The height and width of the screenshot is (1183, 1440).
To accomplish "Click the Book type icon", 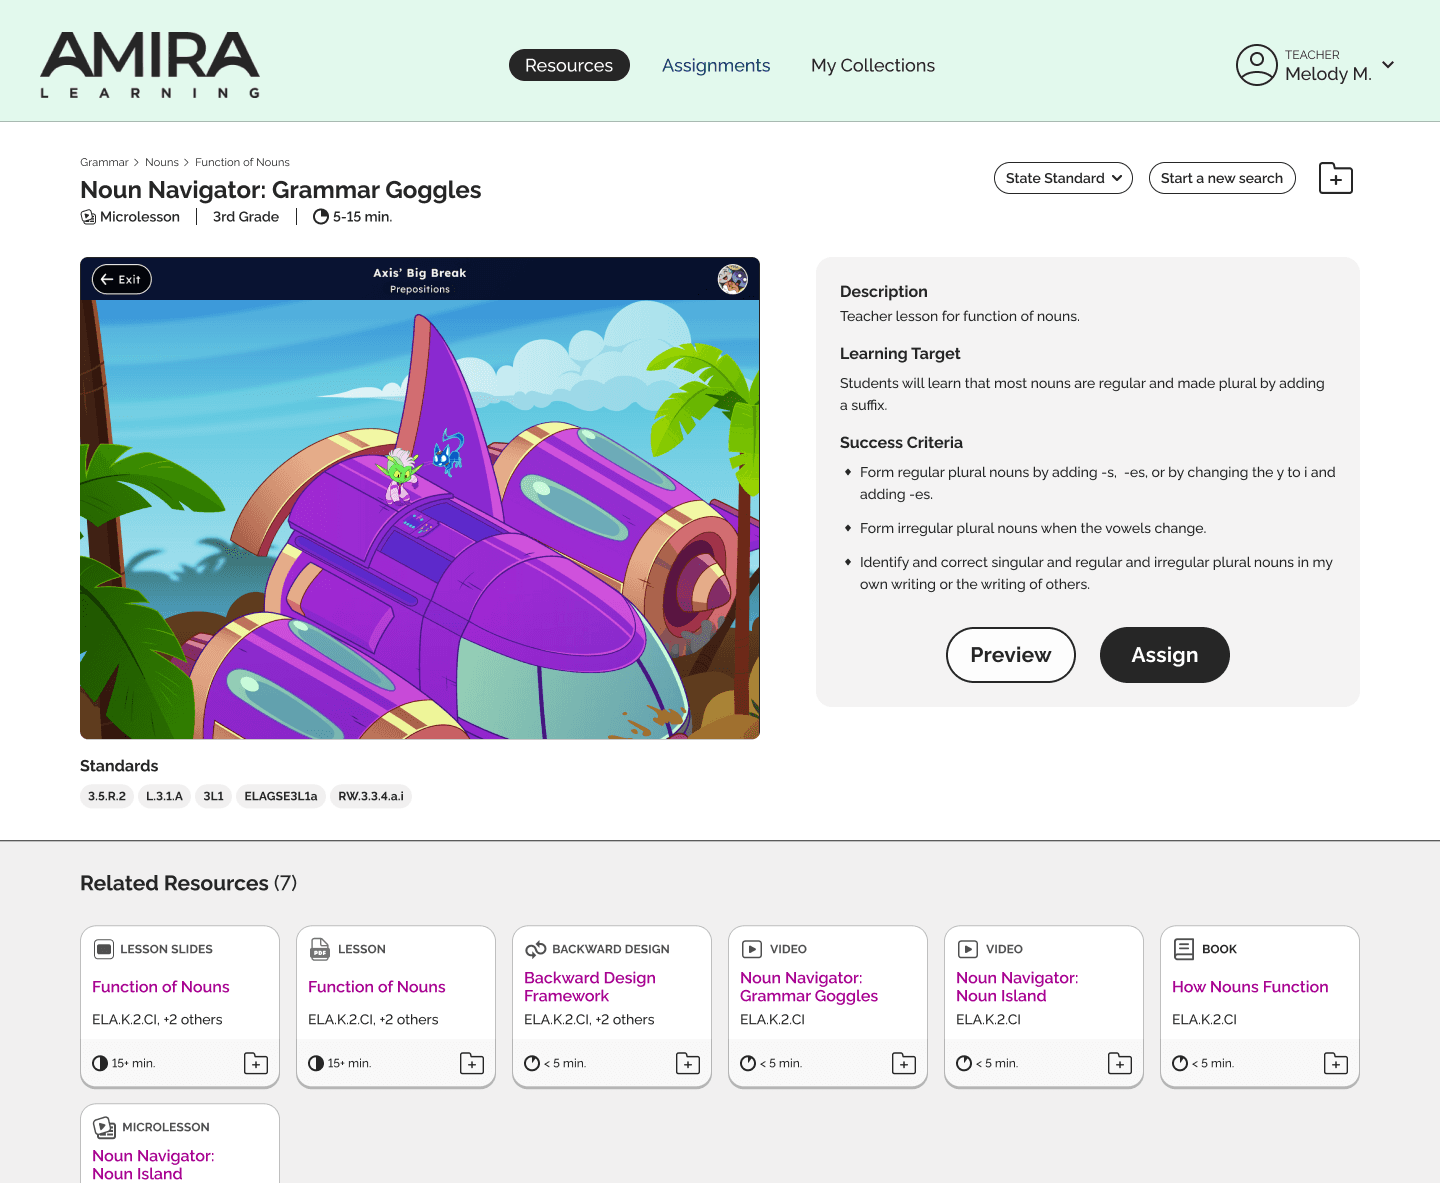I will 1184,949.
